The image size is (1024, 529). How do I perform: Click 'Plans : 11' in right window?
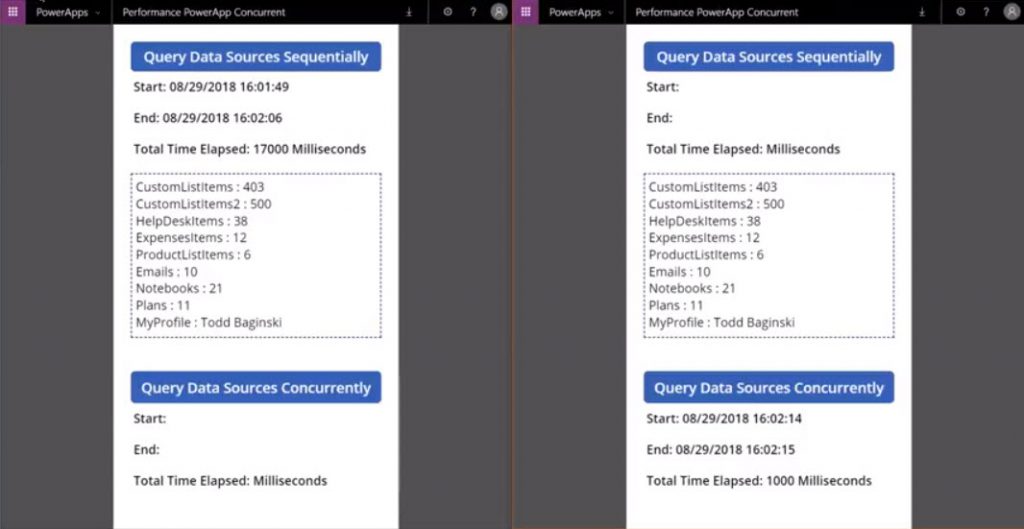676,305
